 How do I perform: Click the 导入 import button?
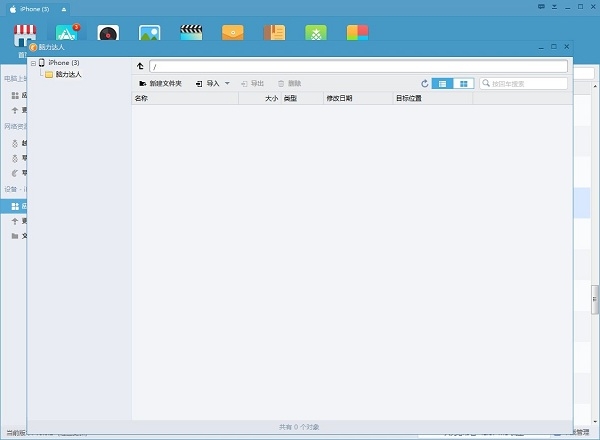click(x=208, y=83)
